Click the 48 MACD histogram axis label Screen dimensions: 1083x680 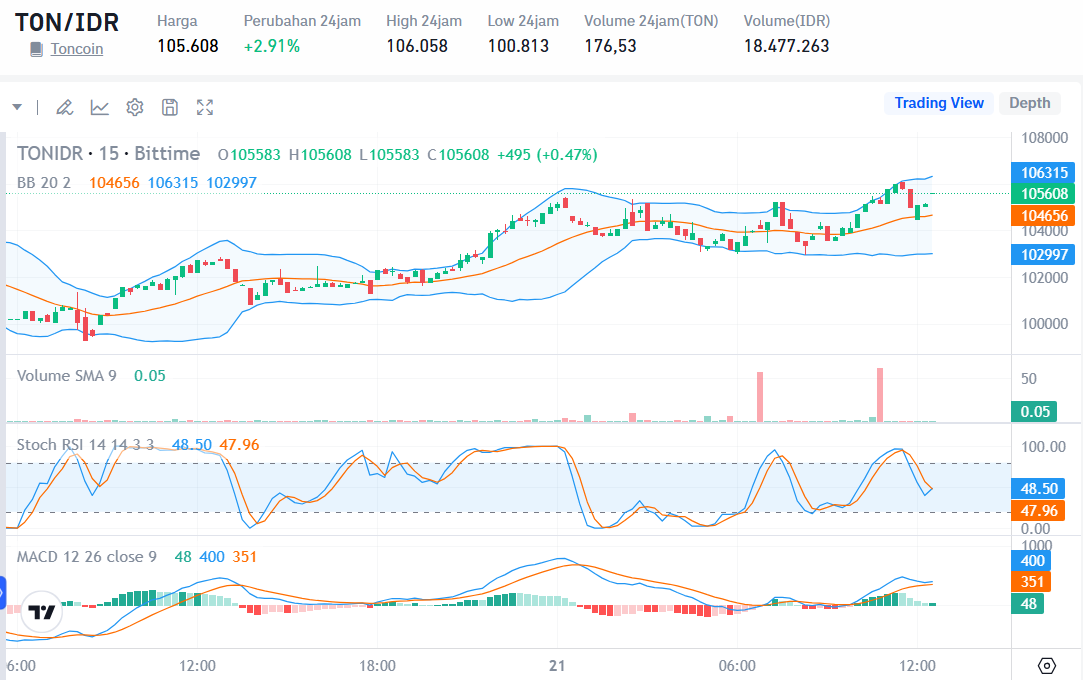pos(1028,603)
